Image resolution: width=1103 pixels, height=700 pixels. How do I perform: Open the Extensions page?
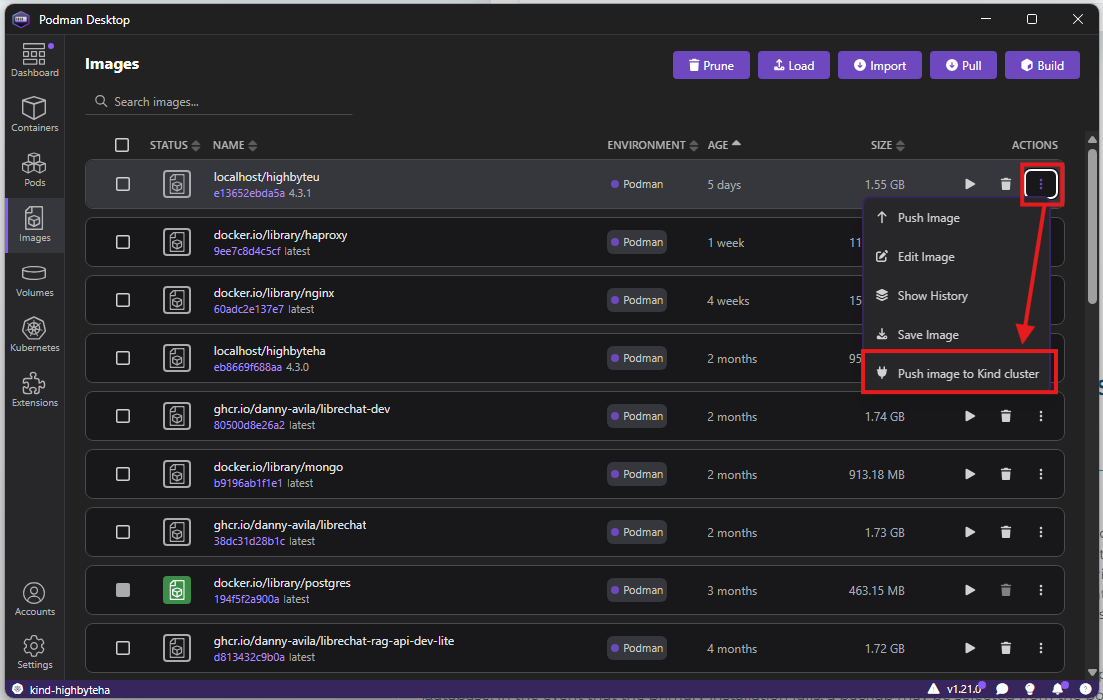click(x=35, y=390)
